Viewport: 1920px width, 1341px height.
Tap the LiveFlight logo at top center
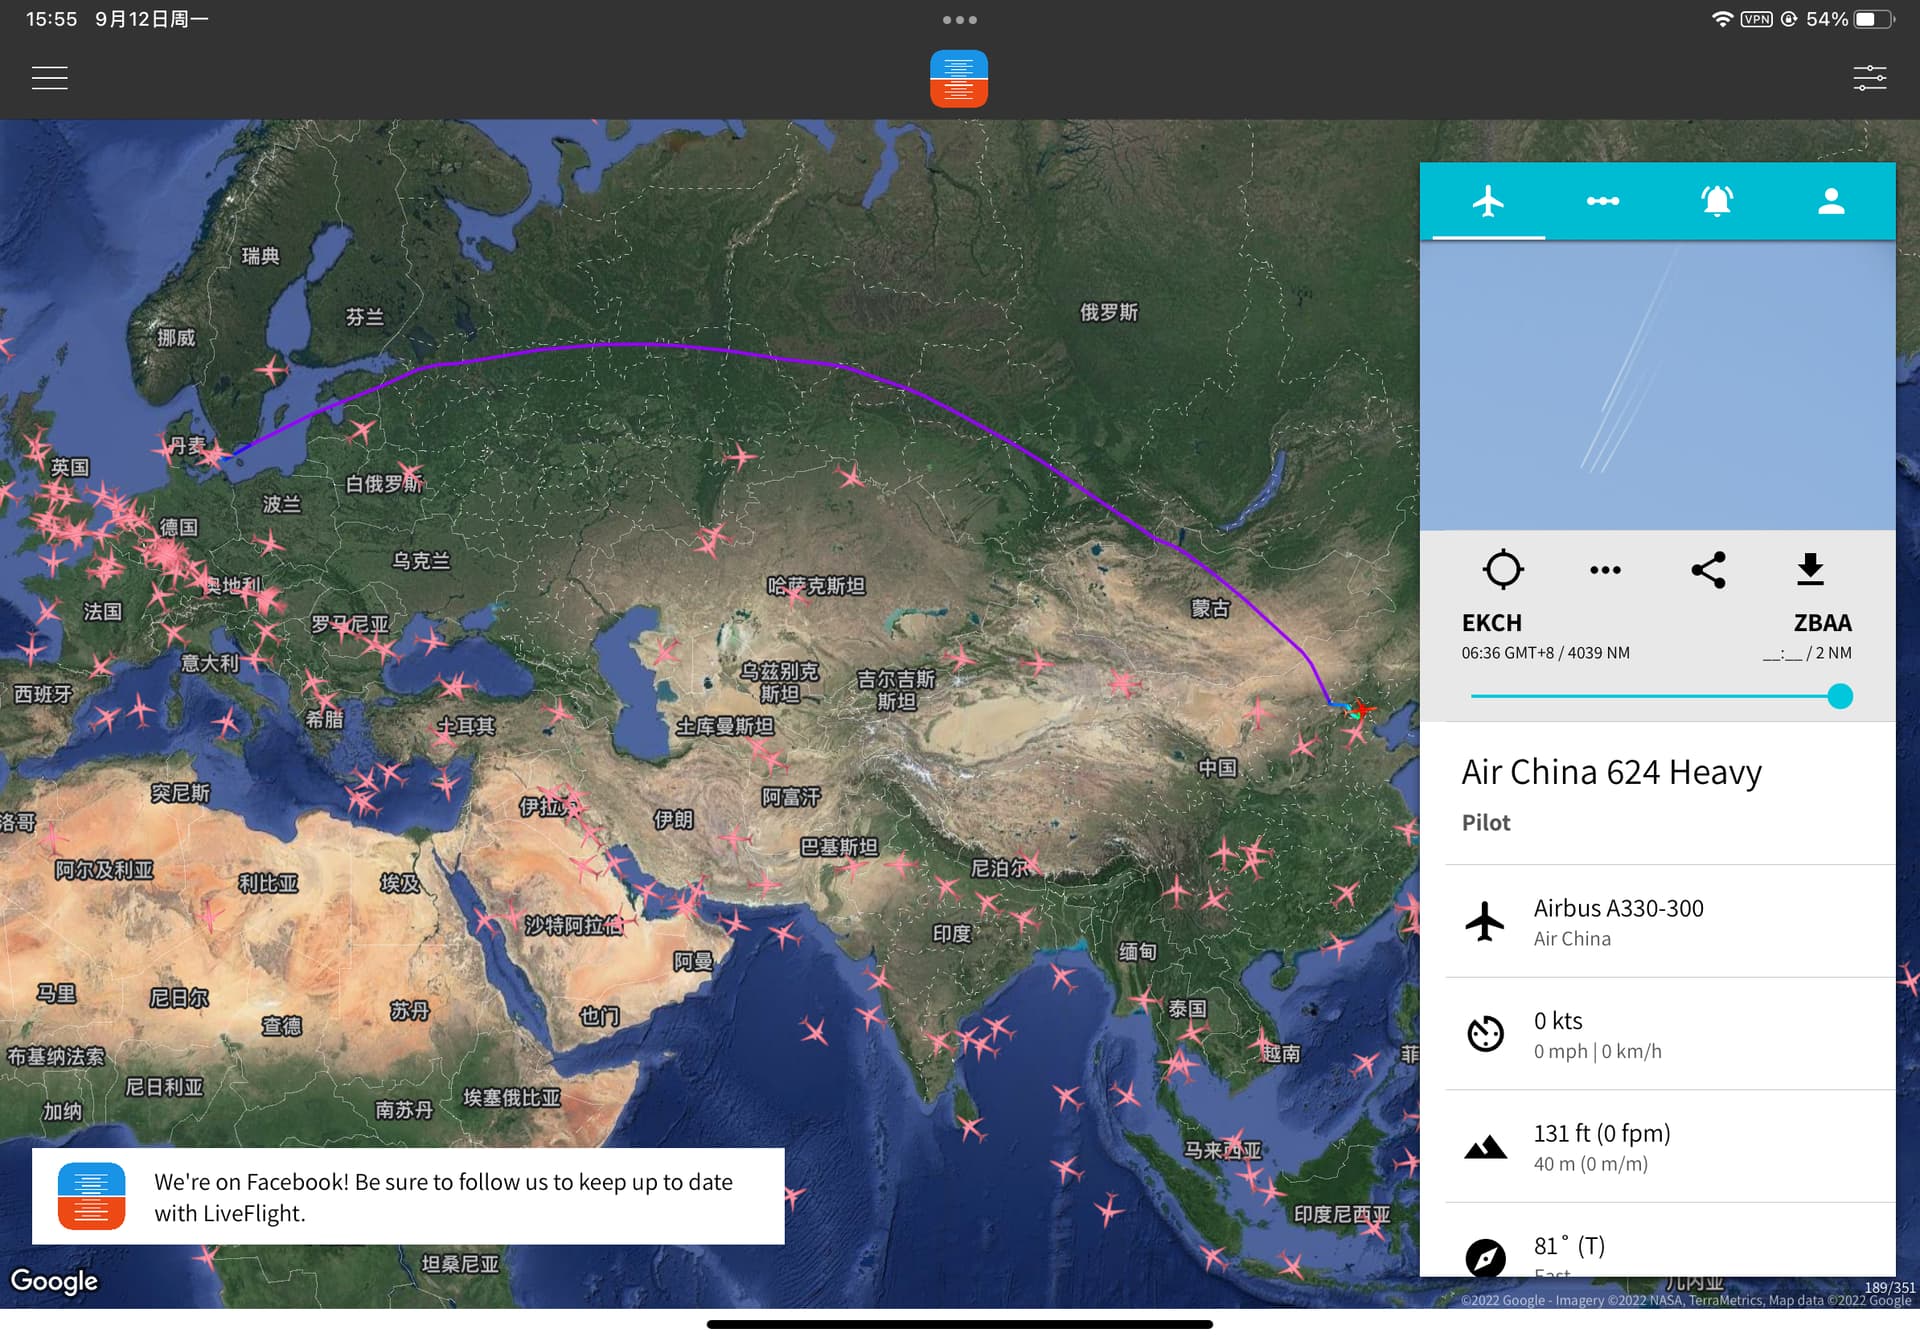(958, 78)
